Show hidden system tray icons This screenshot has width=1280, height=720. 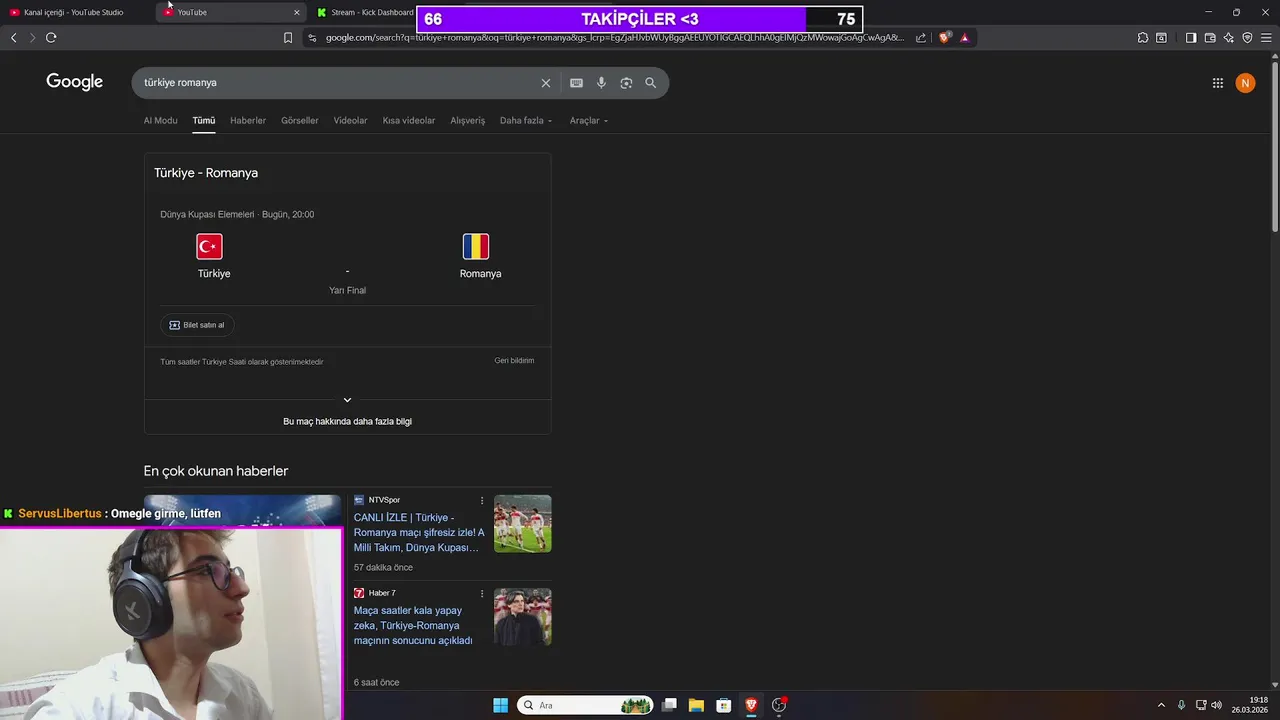(x=1161, y=705)
